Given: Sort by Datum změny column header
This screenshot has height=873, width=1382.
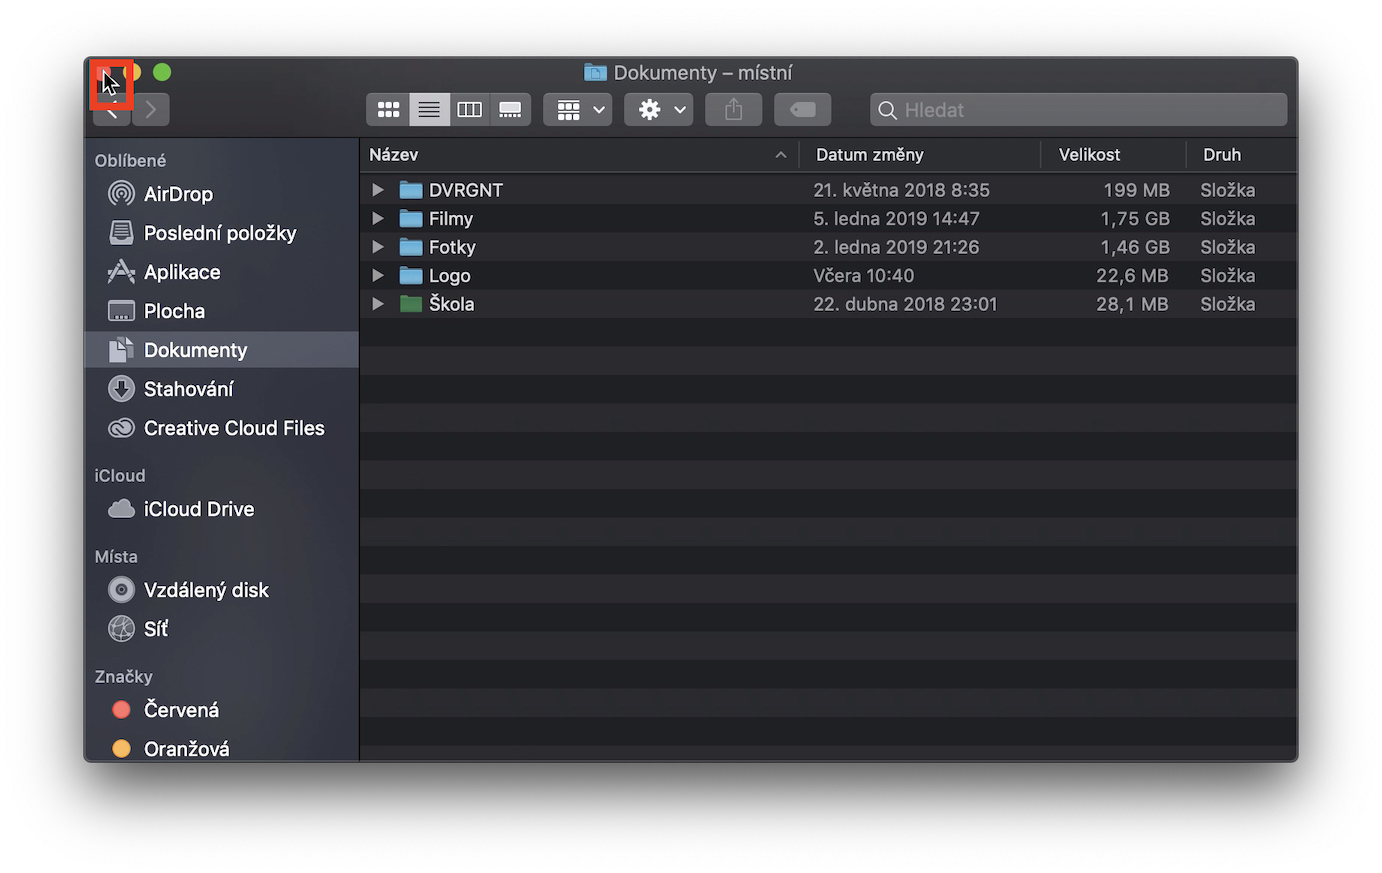Looking at the screenshot, I should point(869,155).
